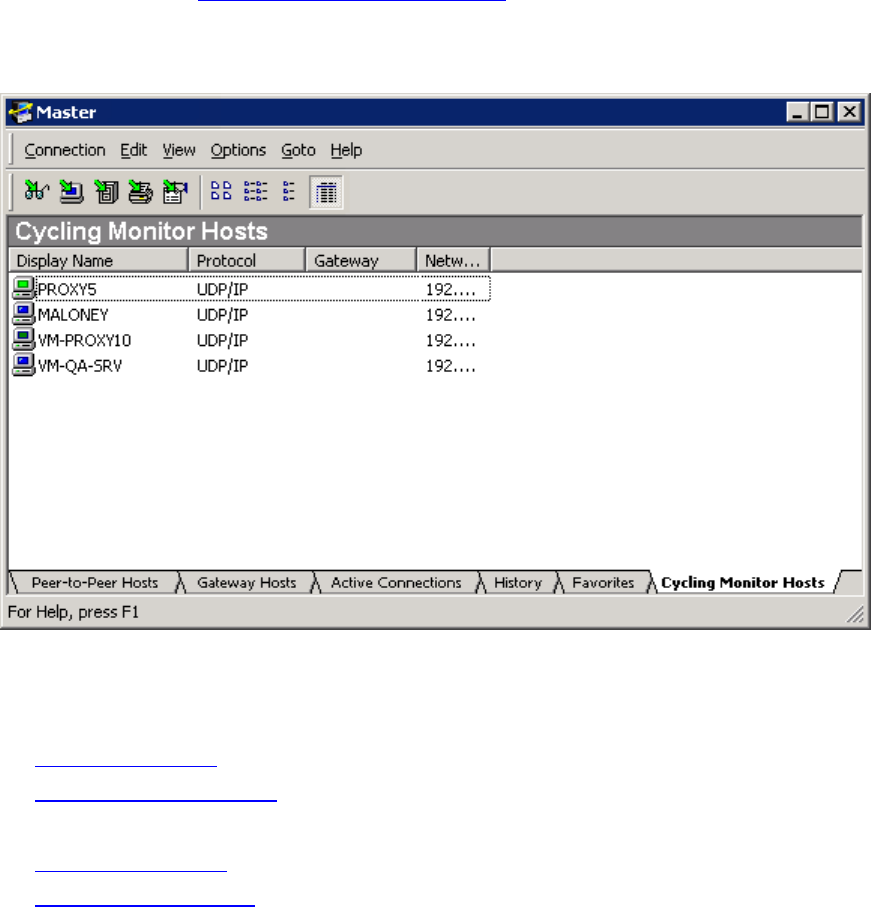This screenshot has height=907, width=871.
Task: Switch to list view
Action: tap(289, 191)
